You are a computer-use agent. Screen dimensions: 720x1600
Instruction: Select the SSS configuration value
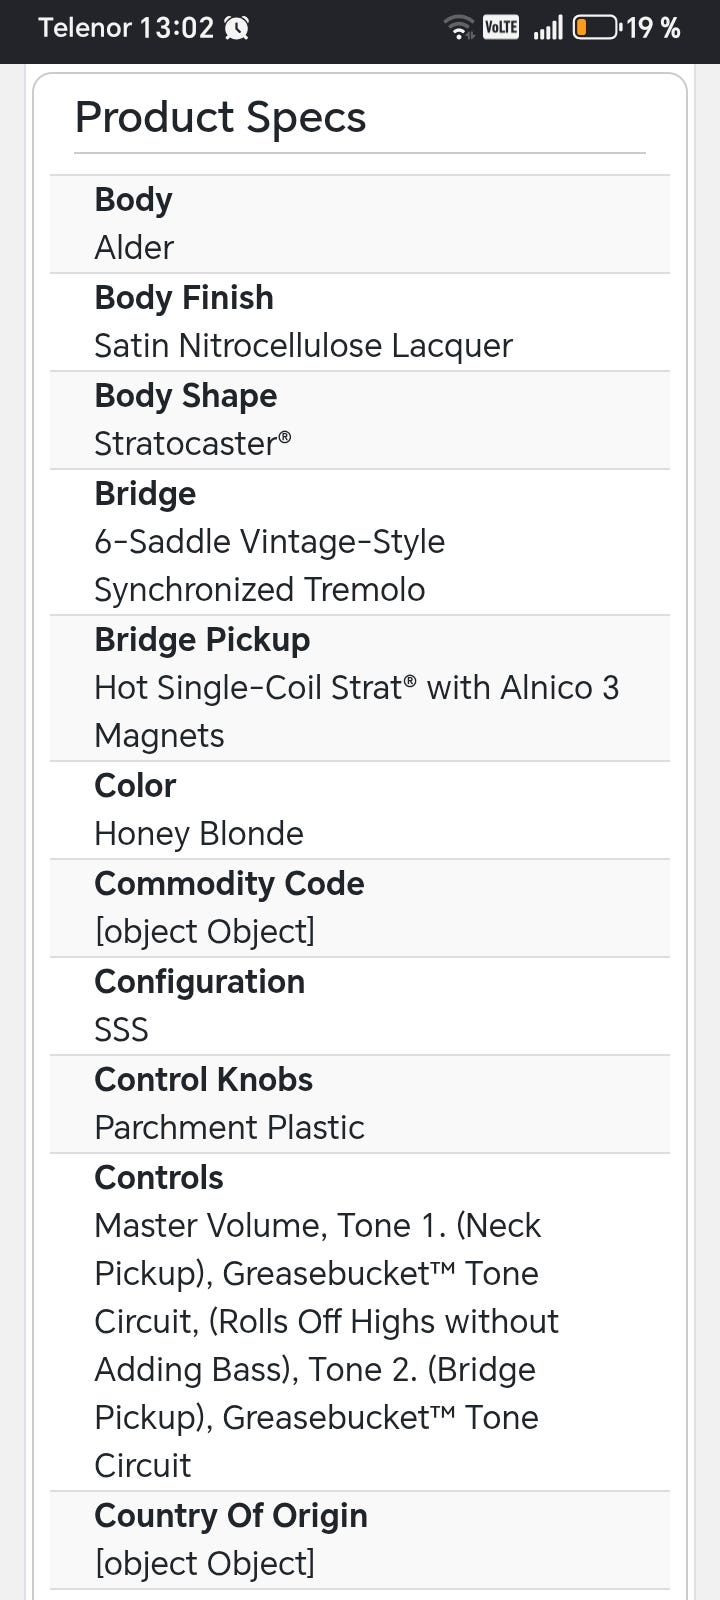(121, 1029)
